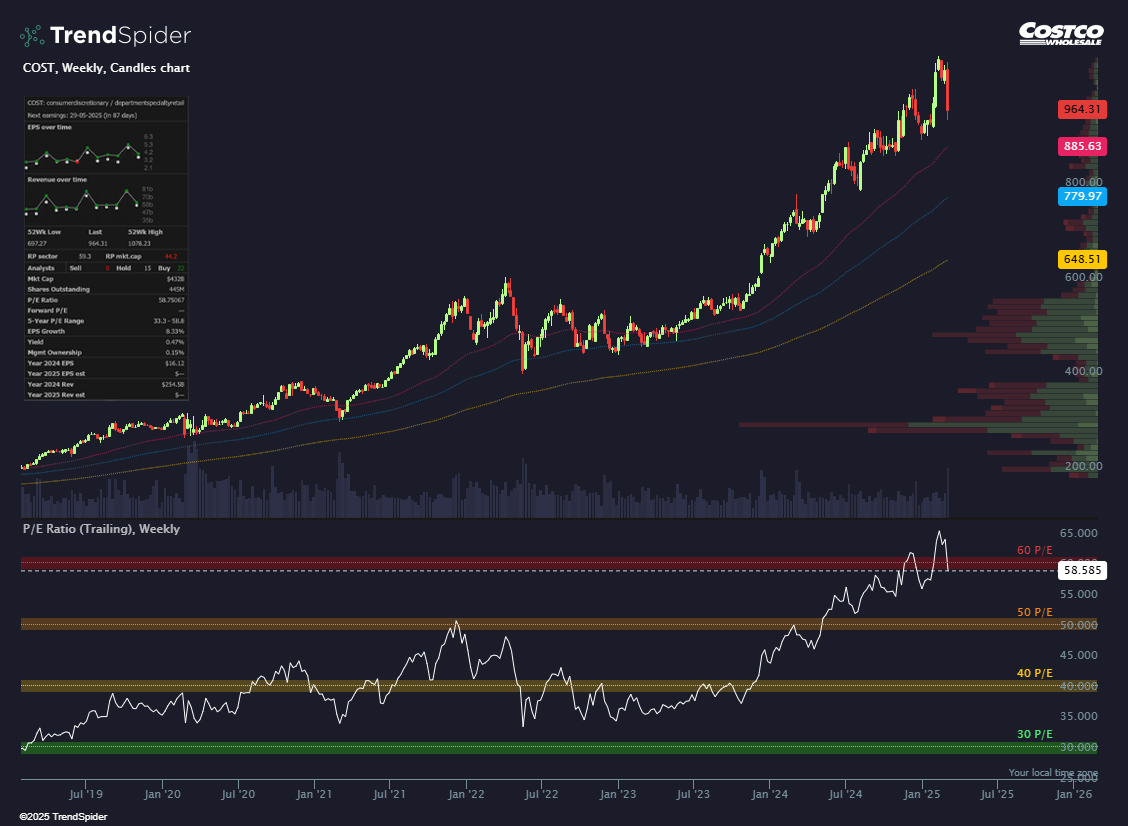Click the 'EPS Growth' row
This screenshot has width=1128, height=826.
(106, 332)
